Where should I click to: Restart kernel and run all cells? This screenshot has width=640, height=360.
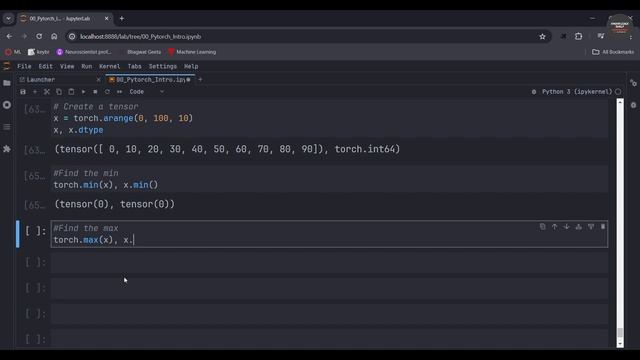[x=120, y=92]
